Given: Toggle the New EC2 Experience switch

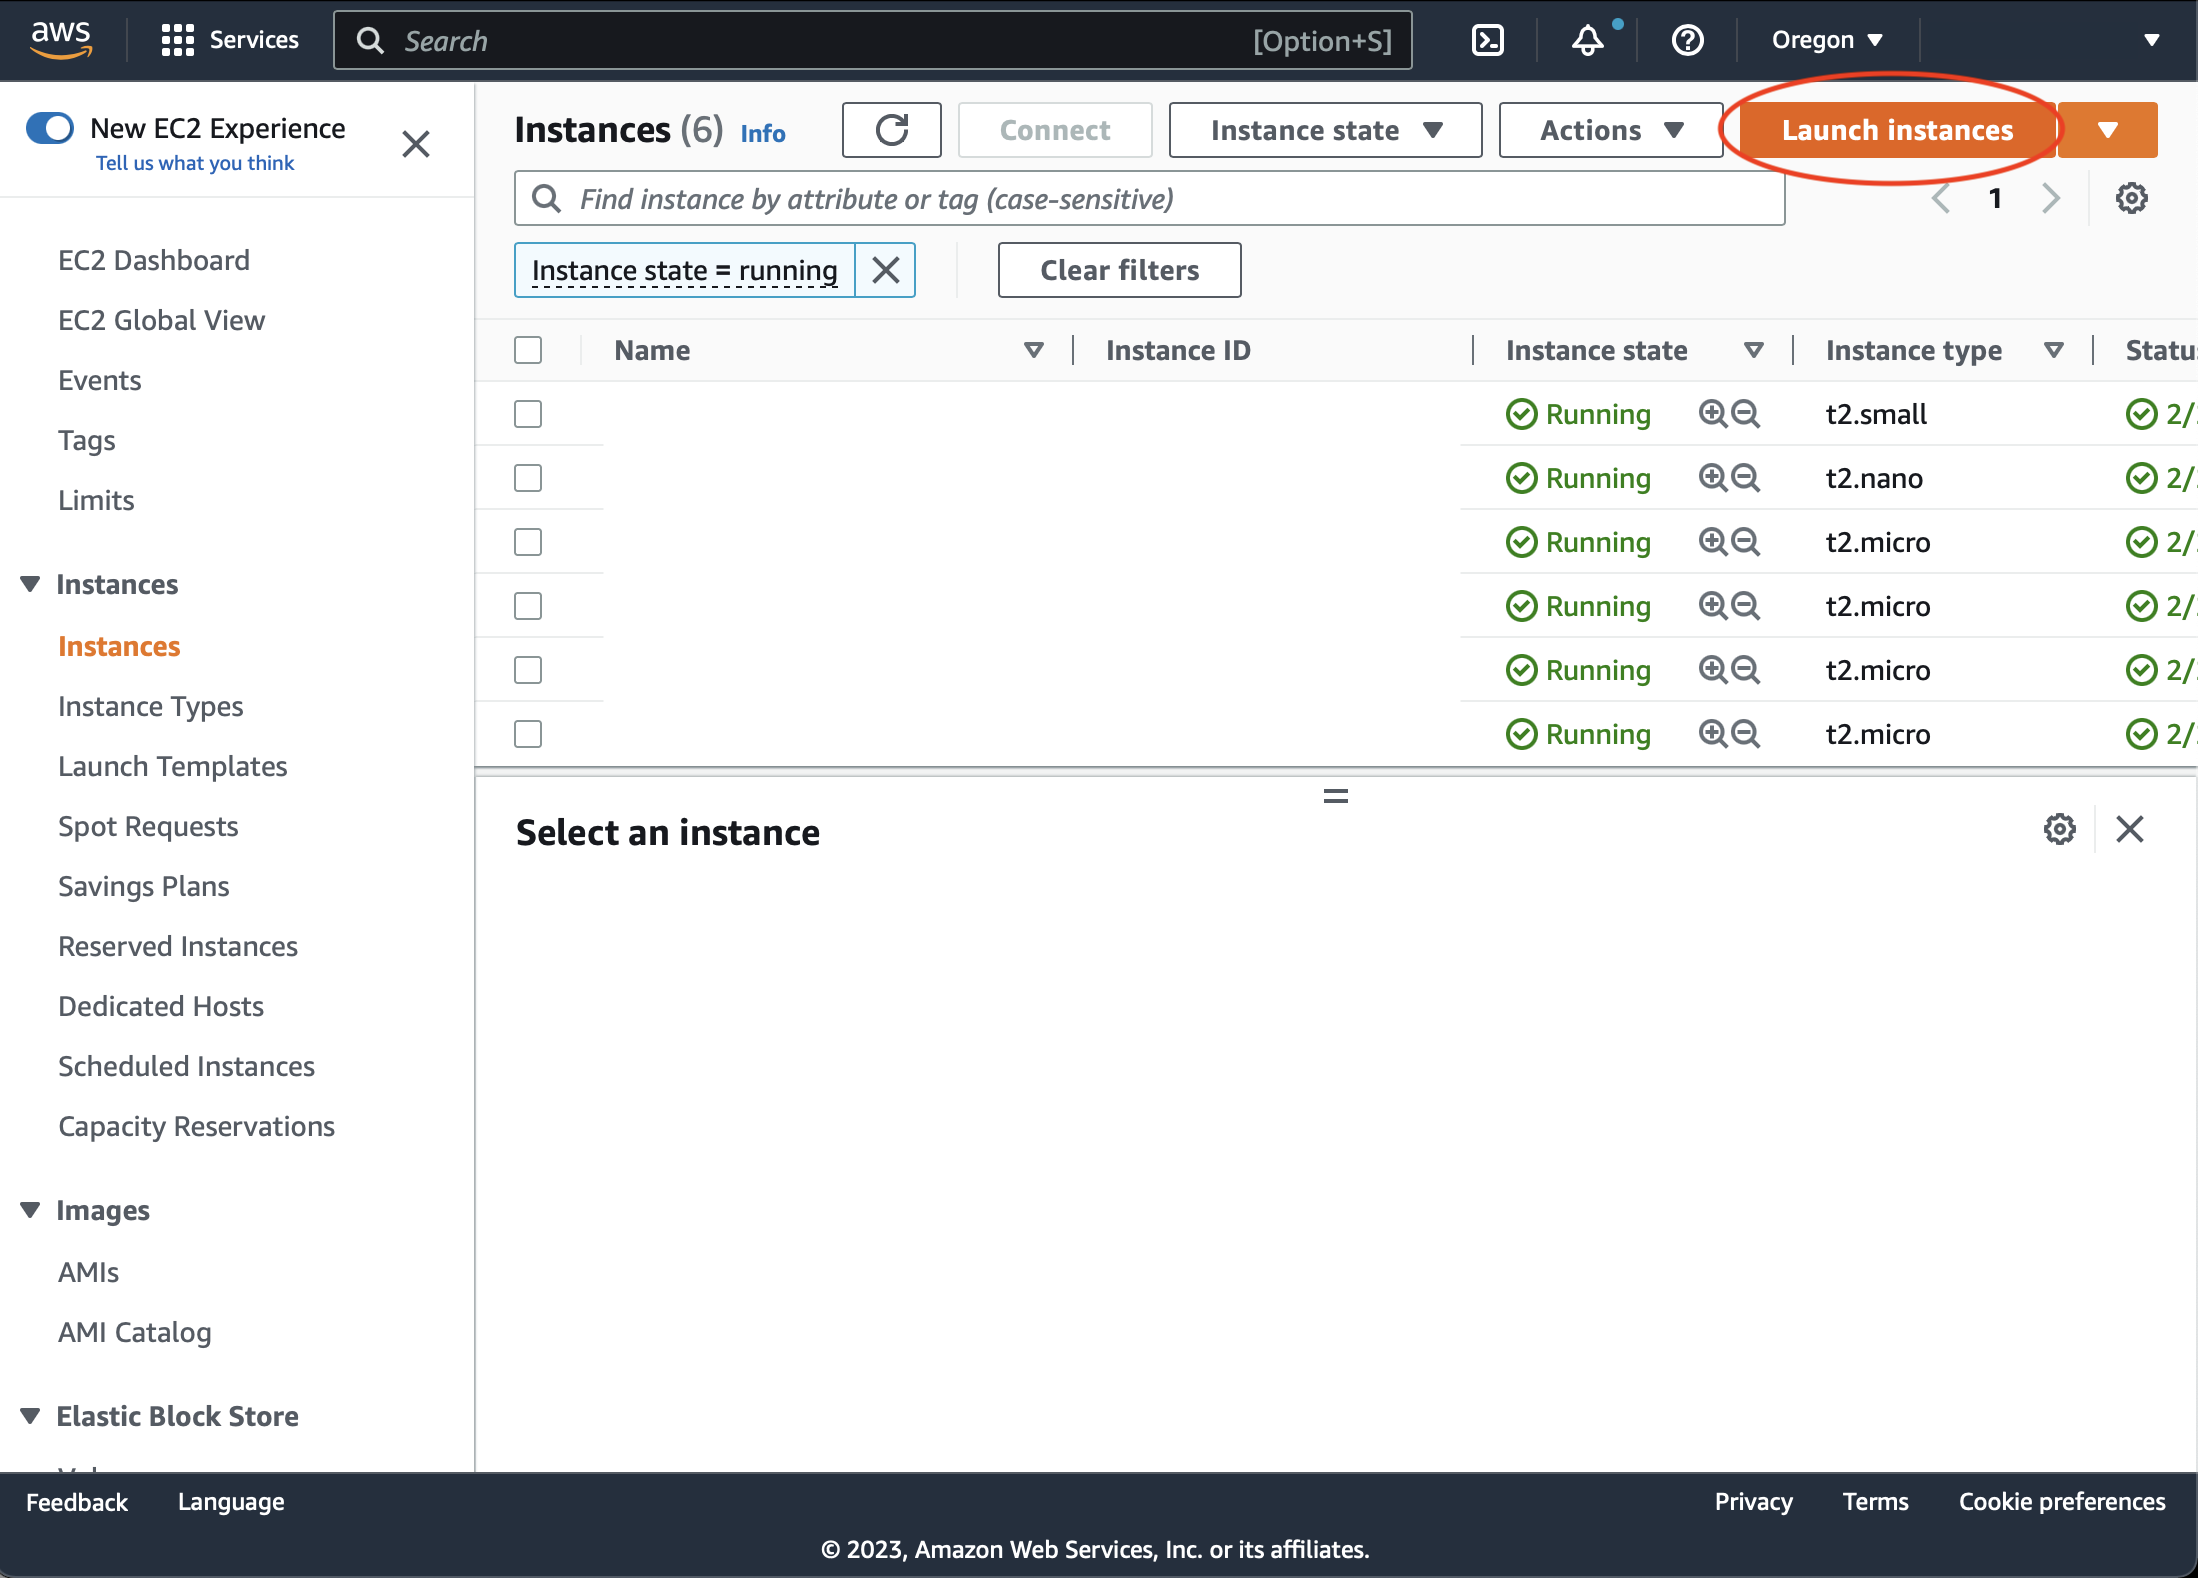Looking at the screenshot, I should point(50,128).
